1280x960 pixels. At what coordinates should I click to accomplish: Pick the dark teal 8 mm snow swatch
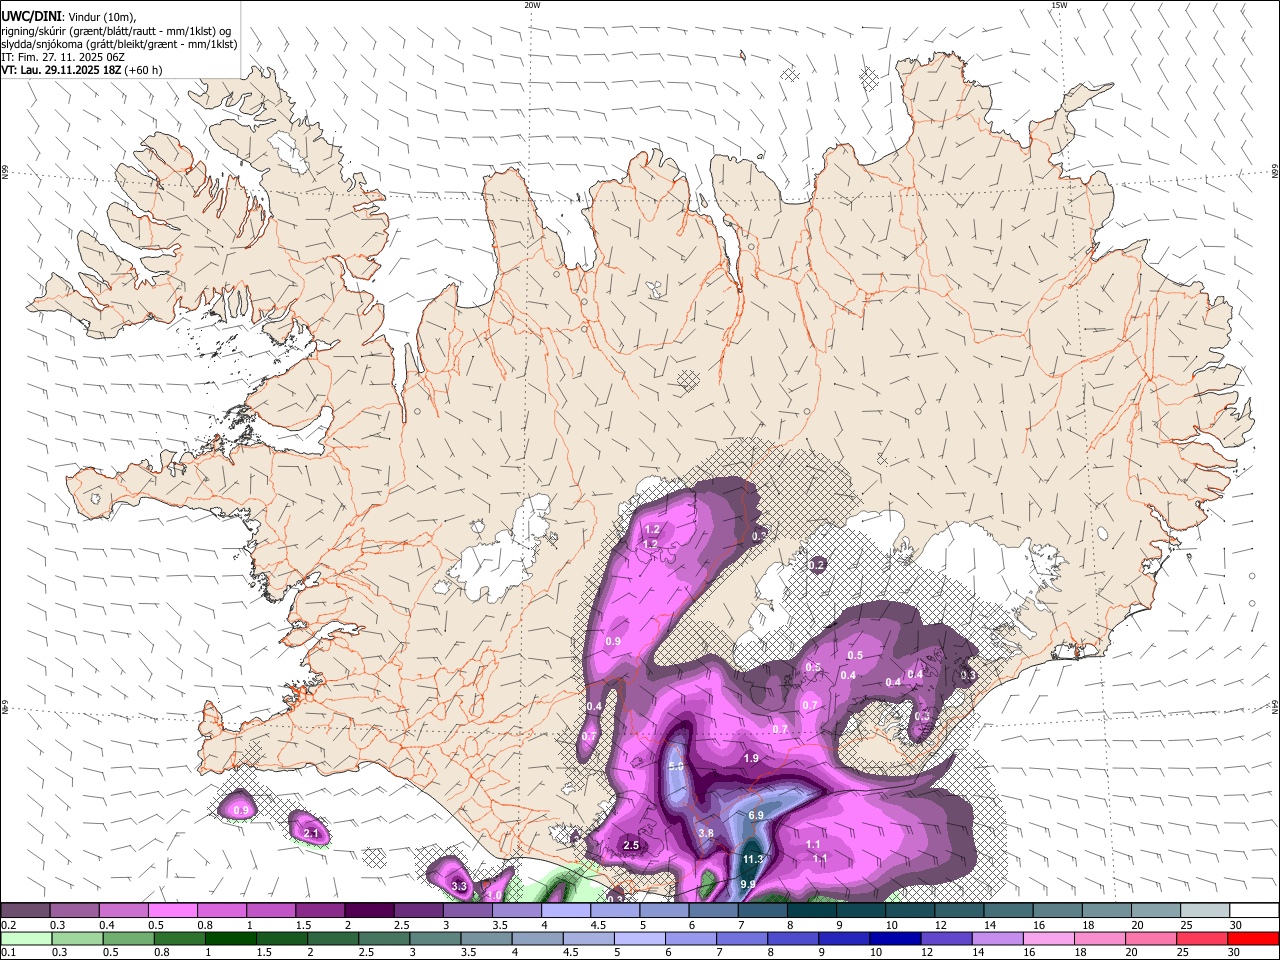pos(811,911)
